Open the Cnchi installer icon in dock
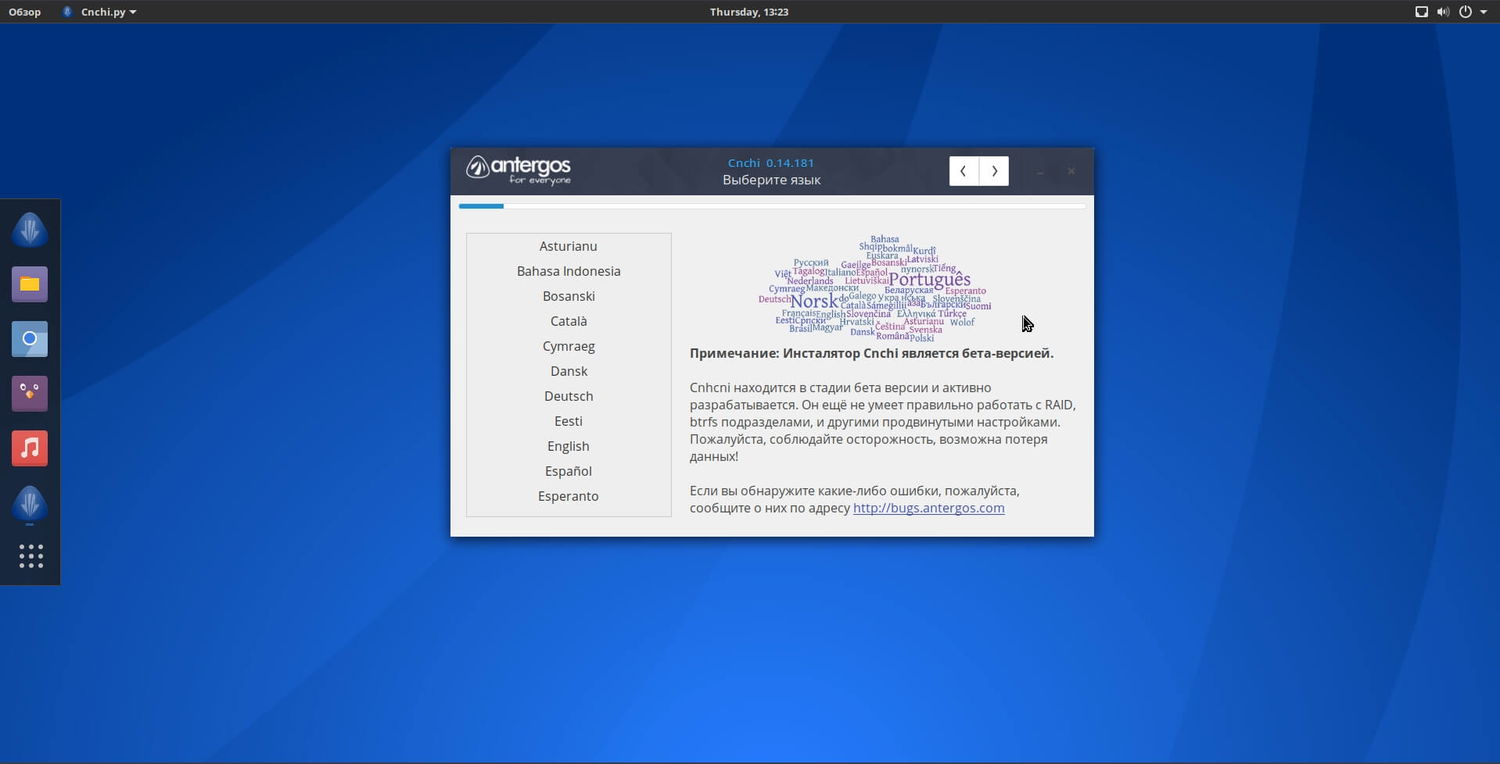Viewport: 1500px width, 764px height. 30,229
